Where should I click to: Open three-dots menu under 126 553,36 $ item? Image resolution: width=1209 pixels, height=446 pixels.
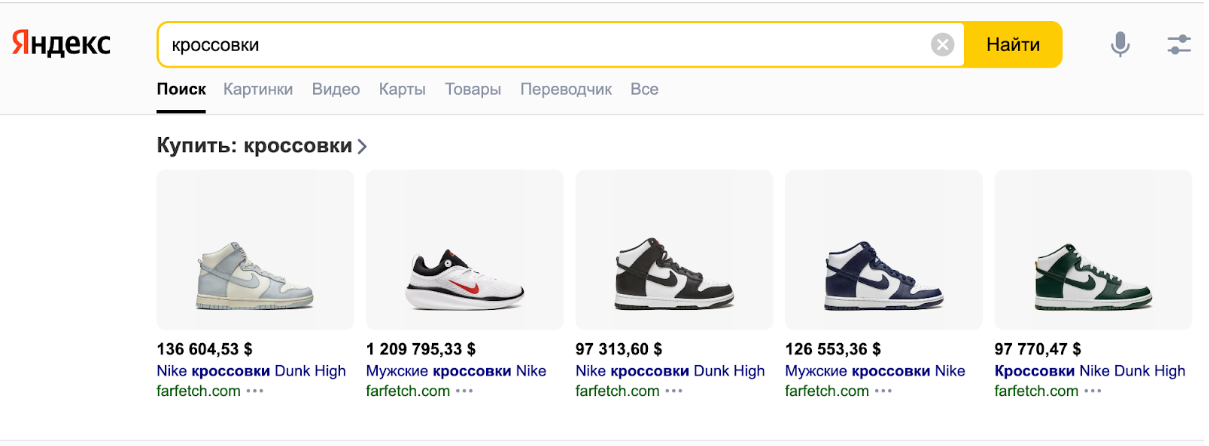[x=883, y=391]
